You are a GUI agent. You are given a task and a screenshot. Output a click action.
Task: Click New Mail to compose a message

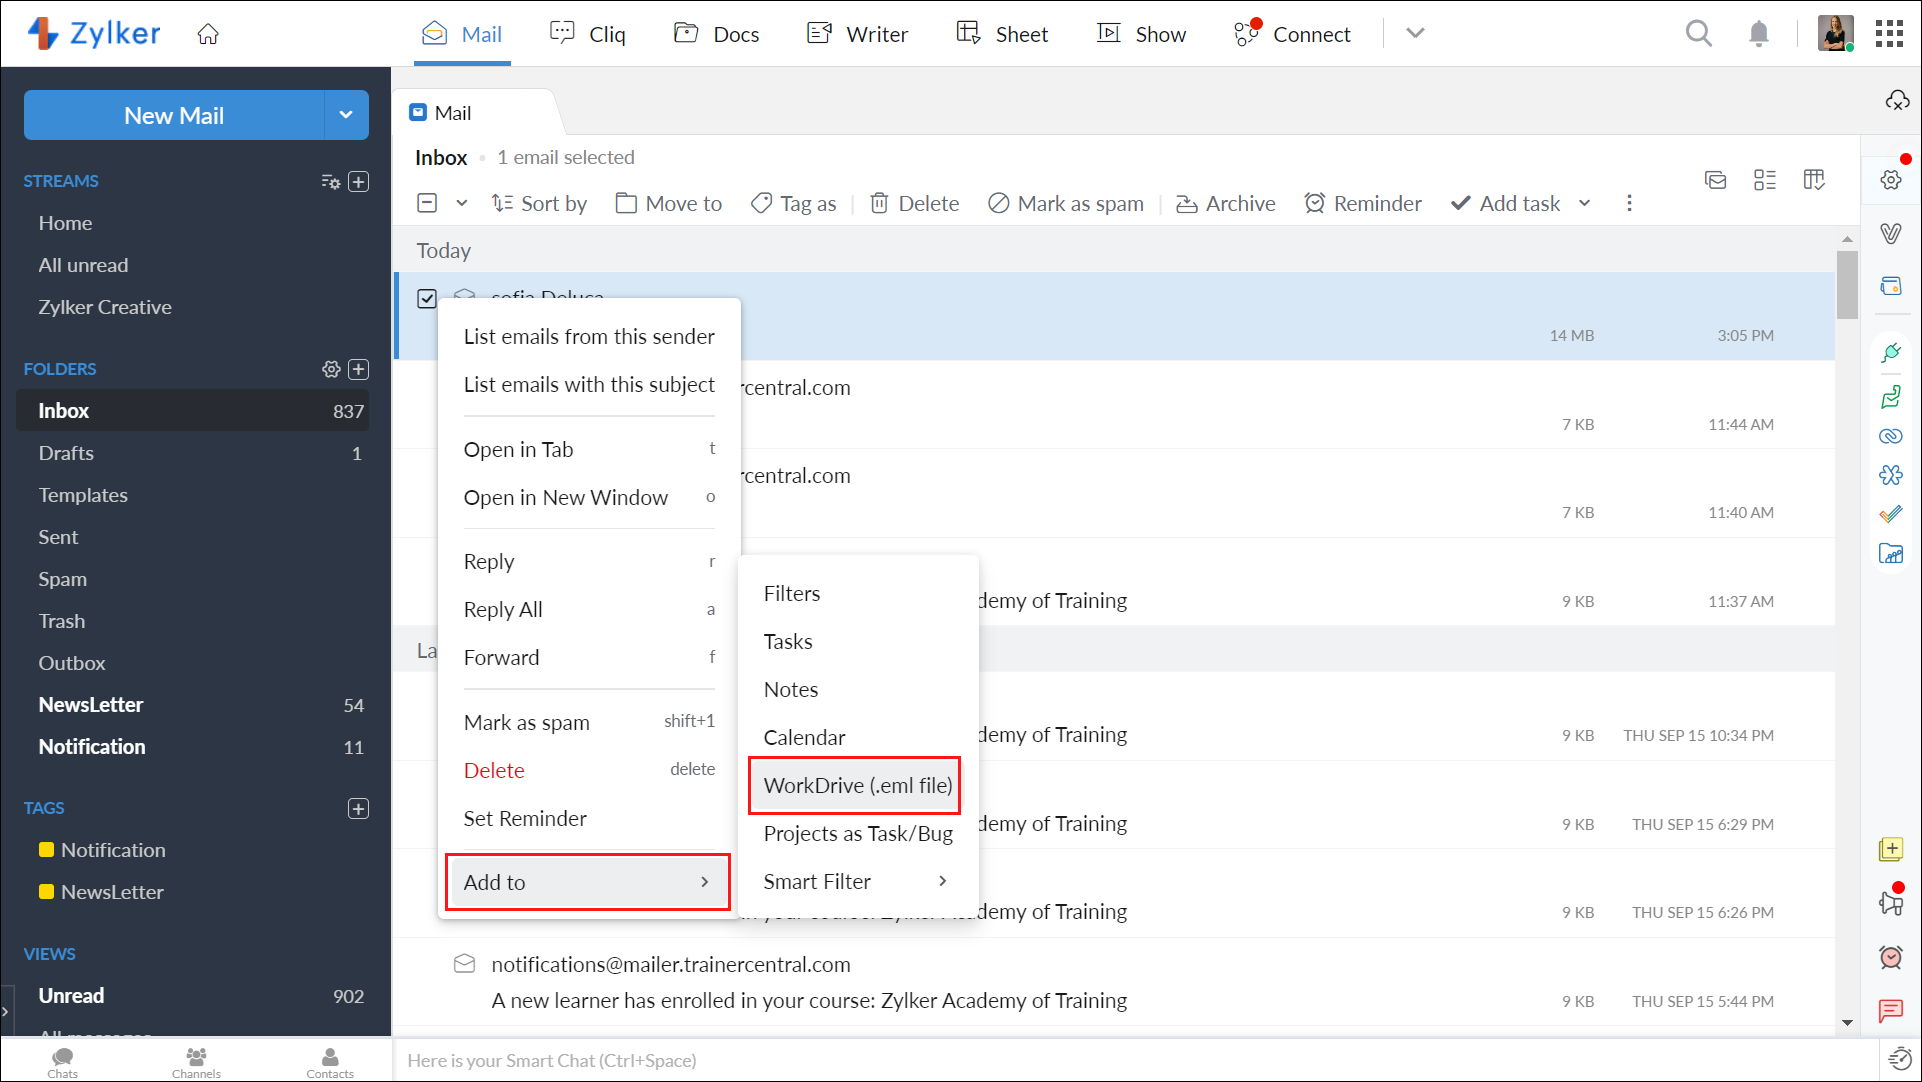point(173,115)
